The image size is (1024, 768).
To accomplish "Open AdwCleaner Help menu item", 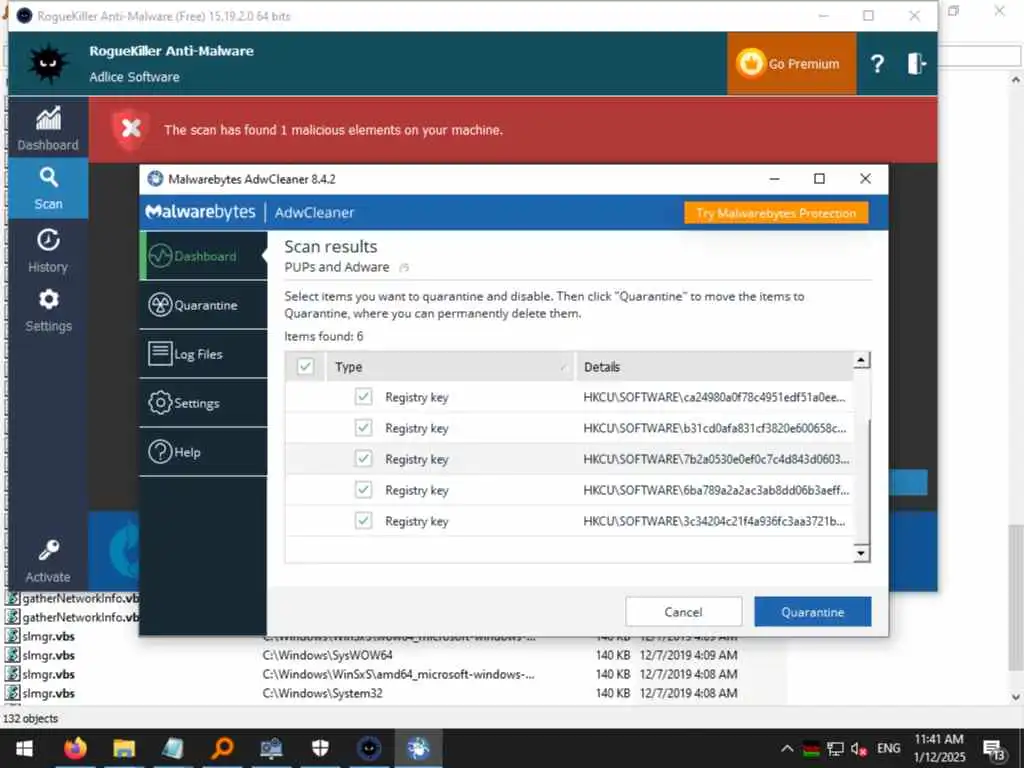I will (203, 452).
